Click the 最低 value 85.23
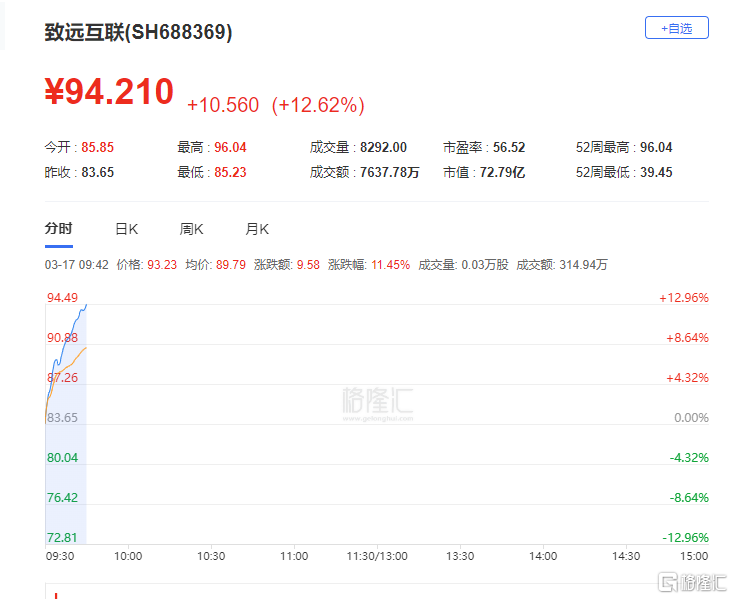Screen dimensions: 733x599 [x=230, y=172]
